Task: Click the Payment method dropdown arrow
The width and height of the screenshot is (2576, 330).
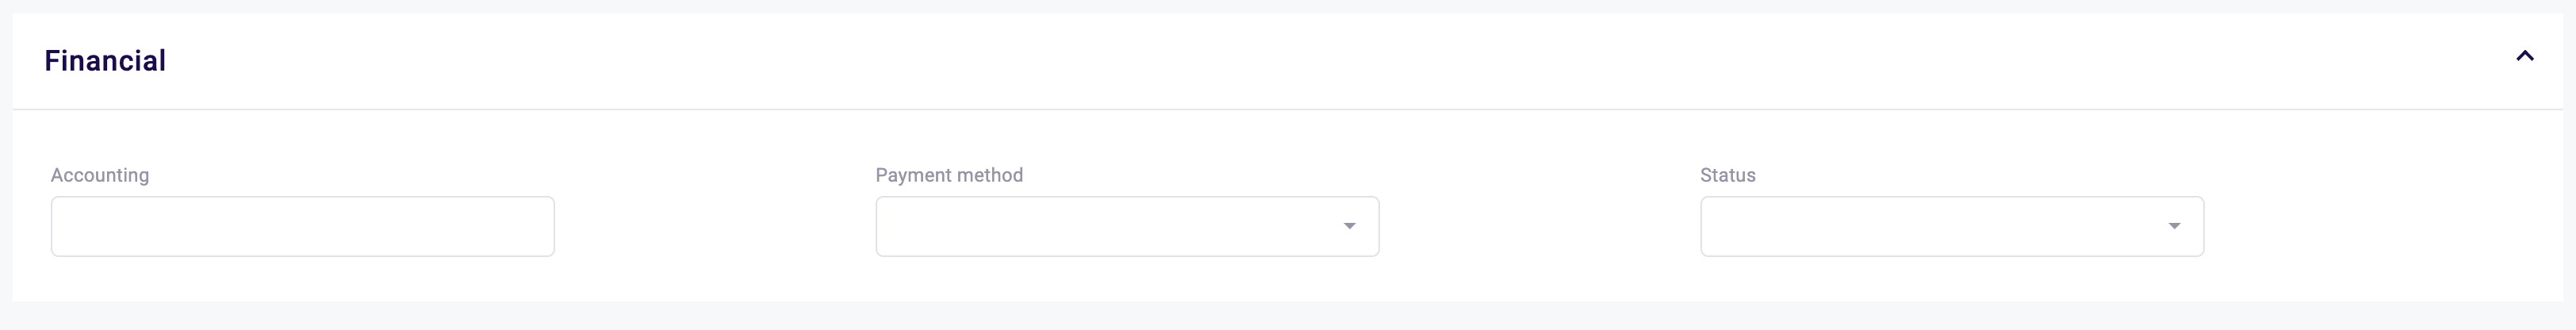Action: [1349, 227]
